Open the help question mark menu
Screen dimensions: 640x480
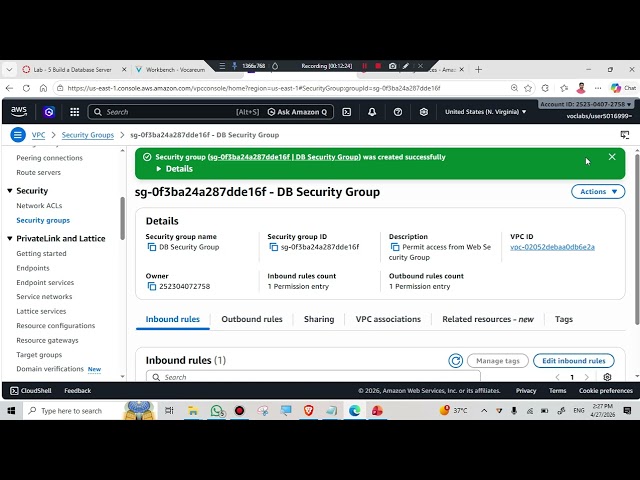point(398,112)
